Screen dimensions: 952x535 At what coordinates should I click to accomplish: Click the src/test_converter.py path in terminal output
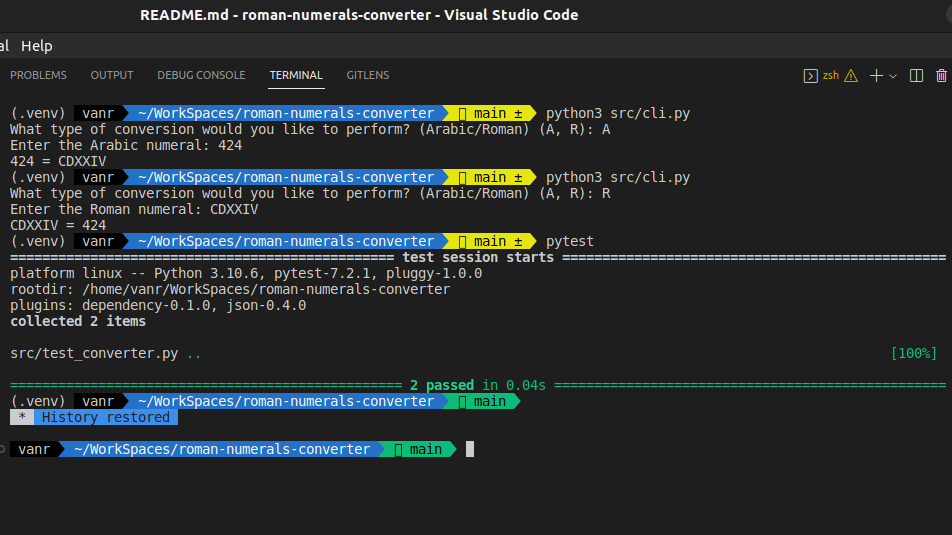pos(94,353)
